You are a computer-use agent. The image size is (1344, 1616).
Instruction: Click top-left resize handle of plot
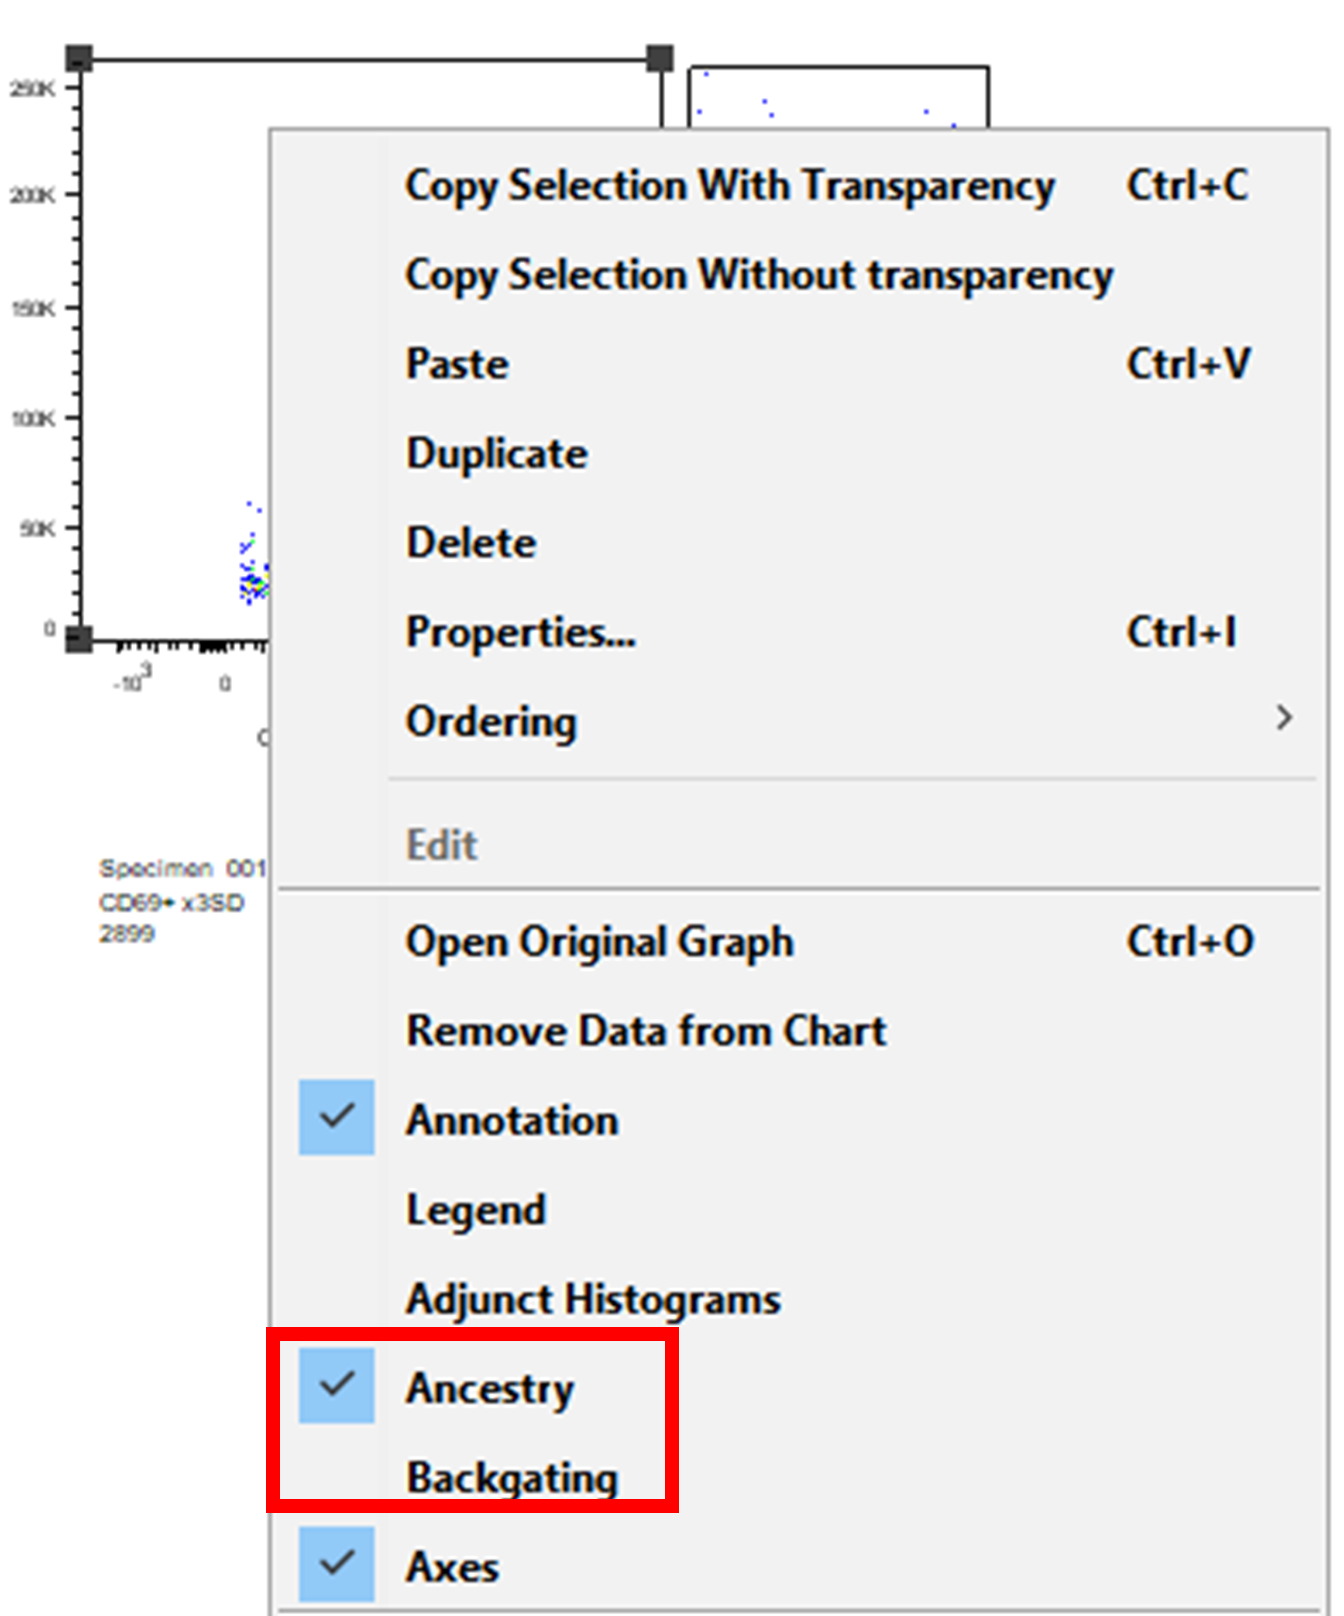pos(79,58)
